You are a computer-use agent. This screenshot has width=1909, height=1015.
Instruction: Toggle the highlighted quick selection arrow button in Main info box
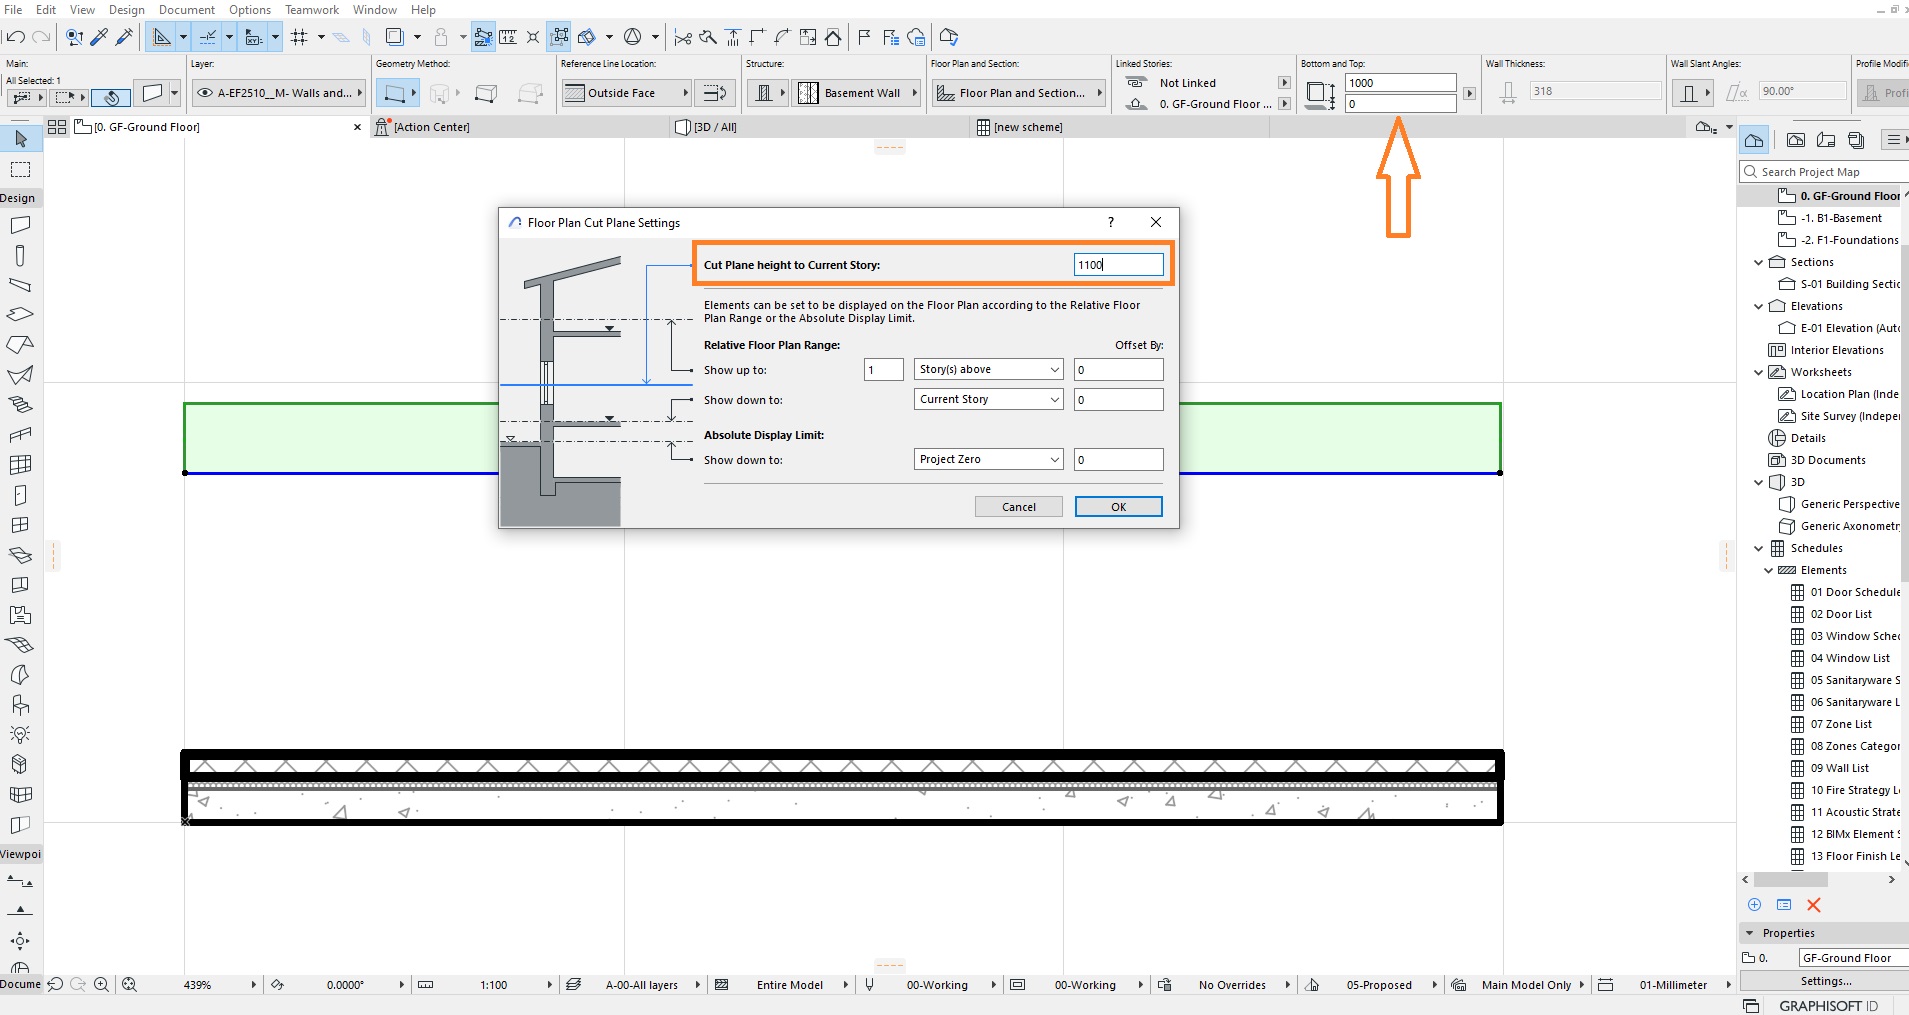point(111,97)
